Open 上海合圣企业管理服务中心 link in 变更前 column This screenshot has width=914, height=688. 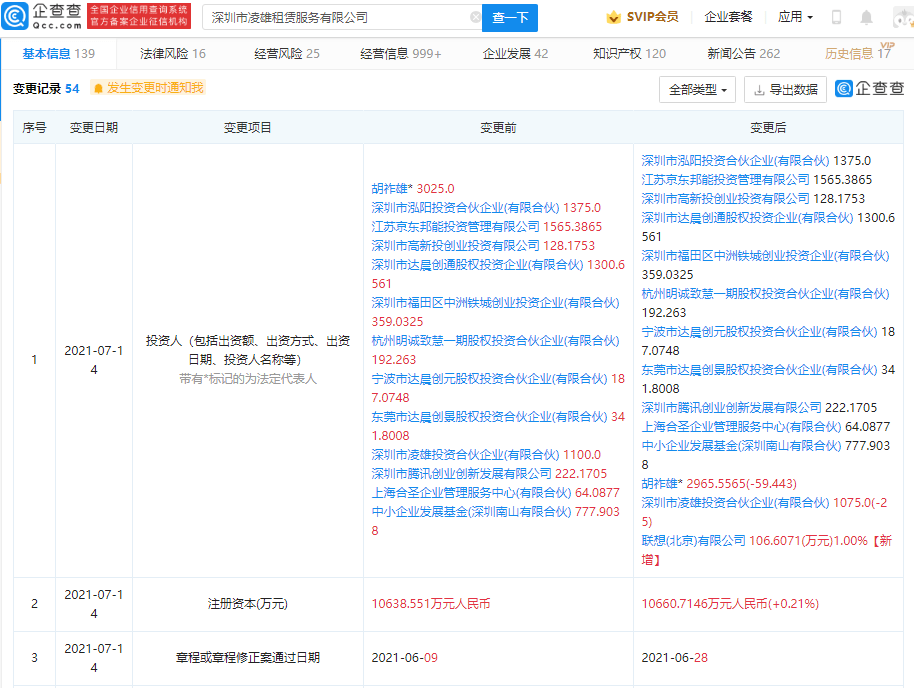(471, 493)
